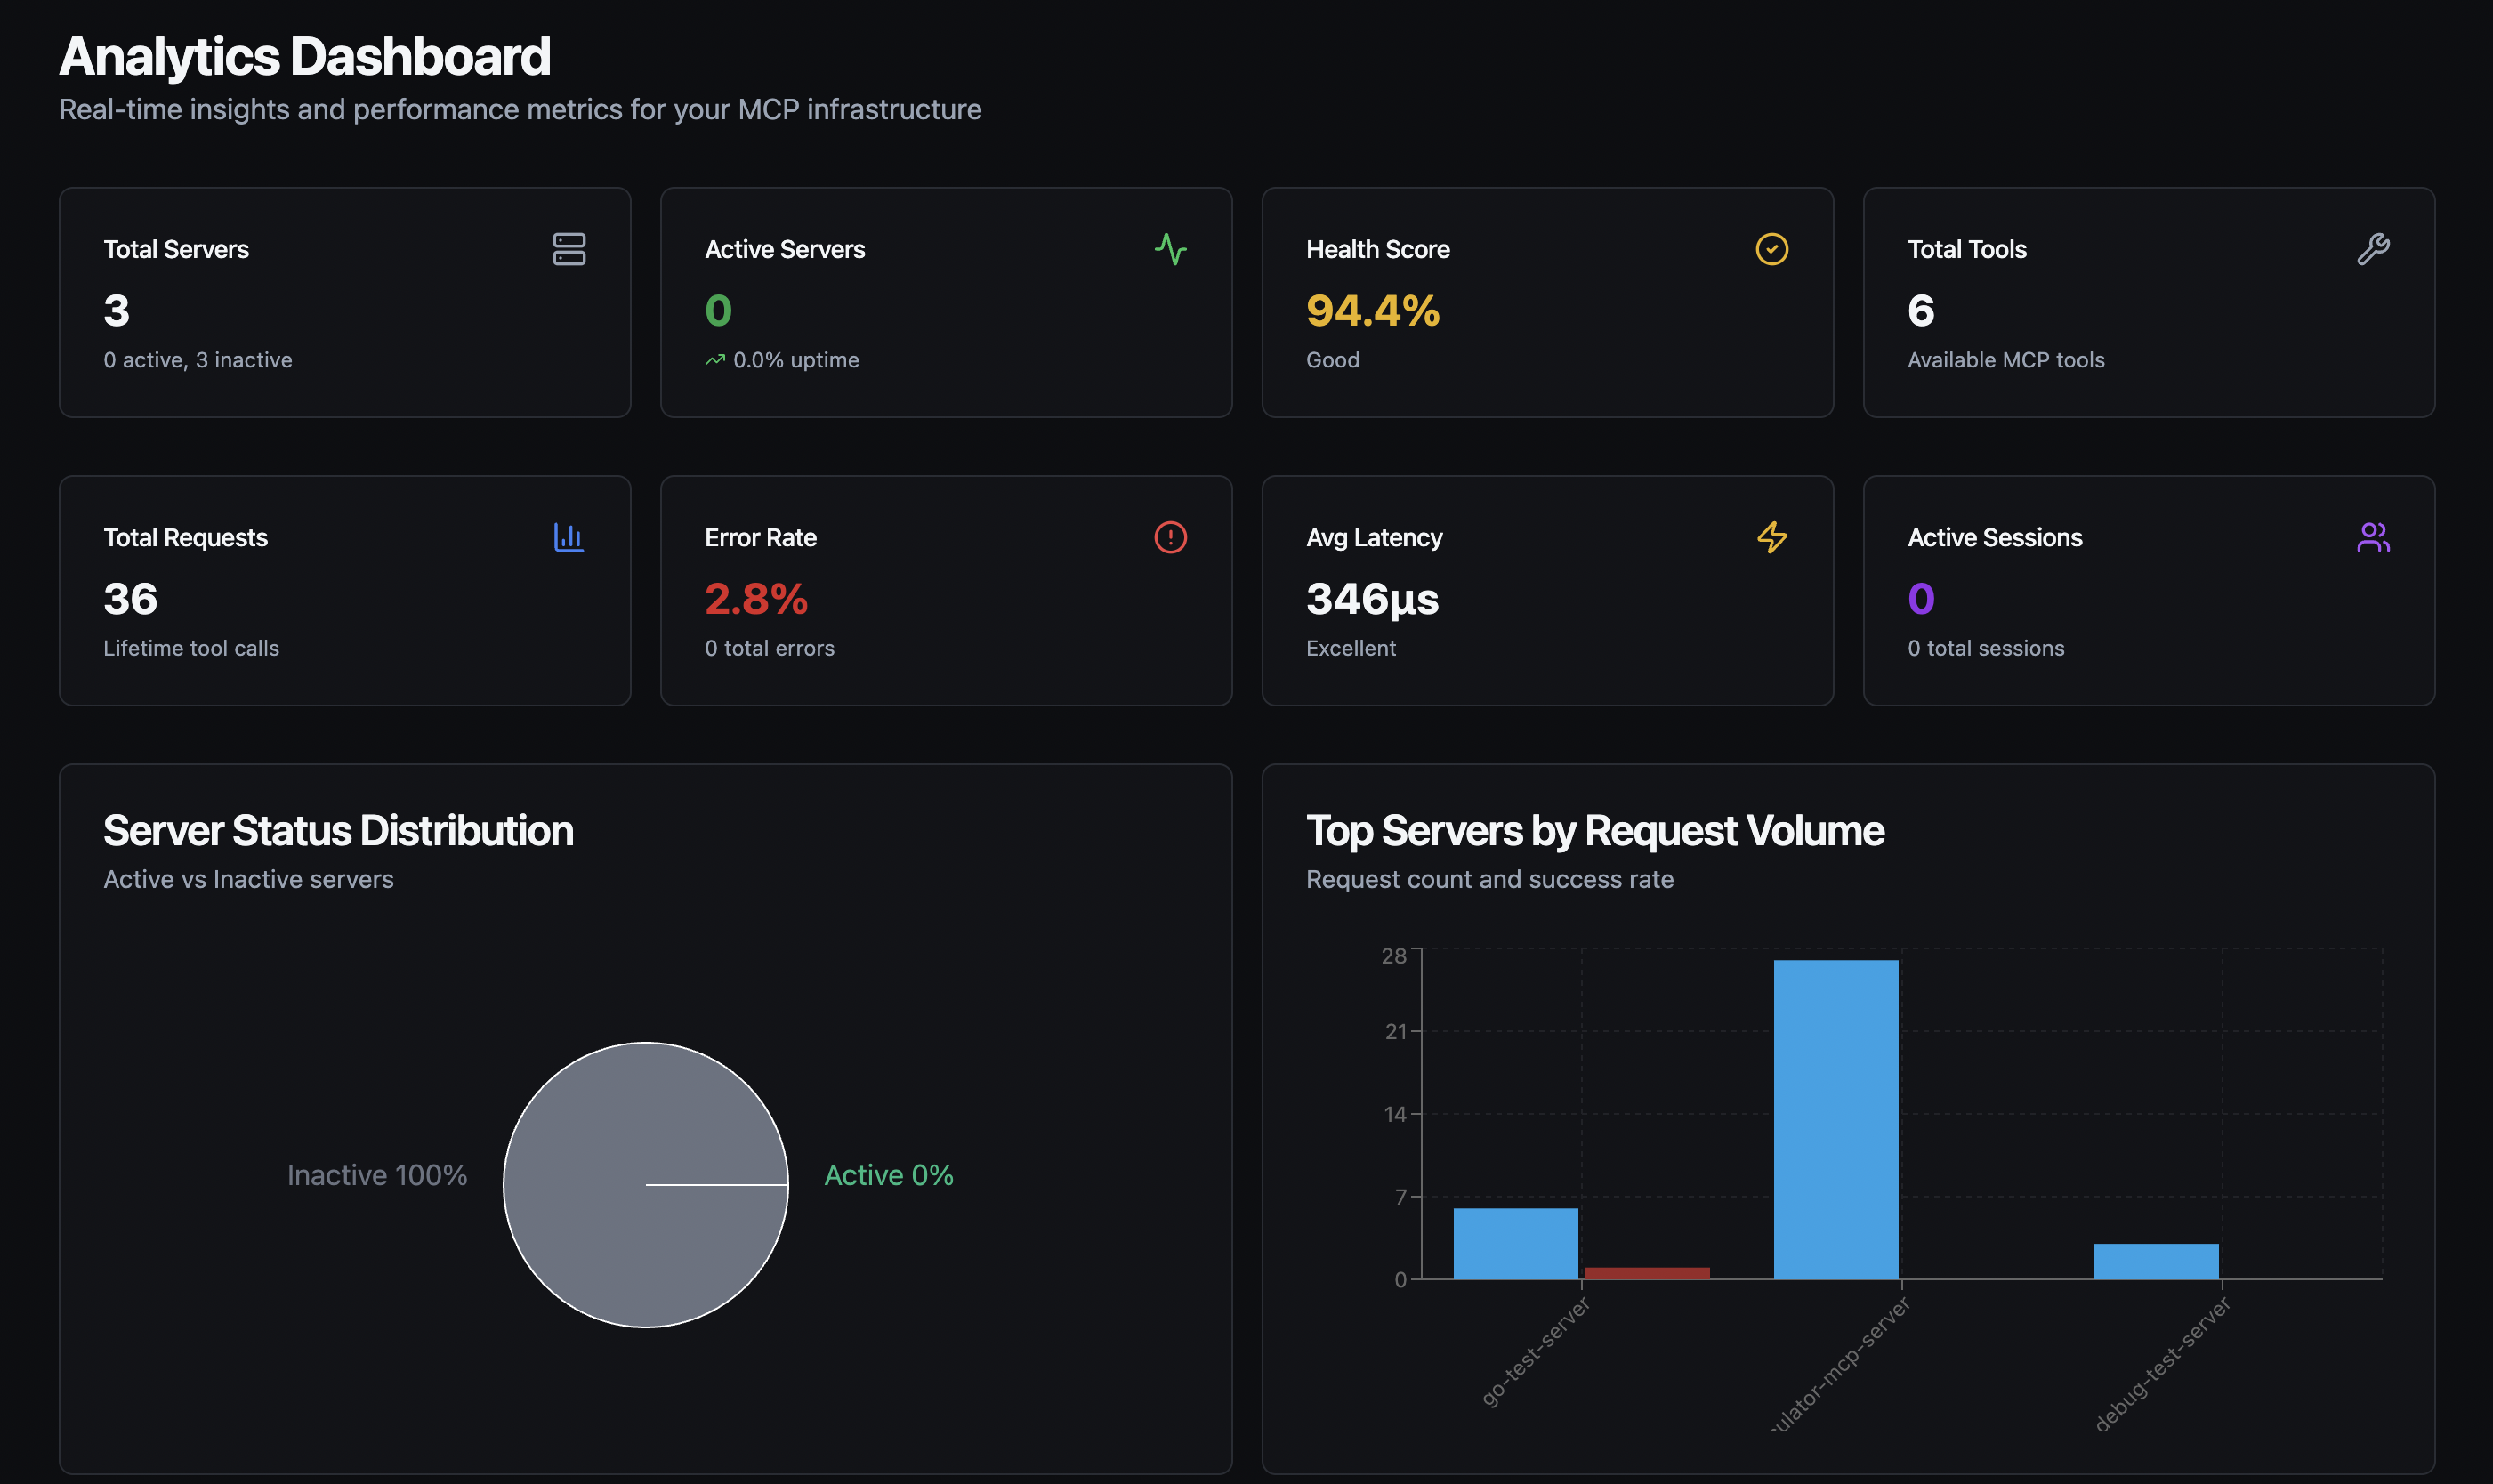Click the lightning bolt icon in Avg Latency

point(1771,537)
